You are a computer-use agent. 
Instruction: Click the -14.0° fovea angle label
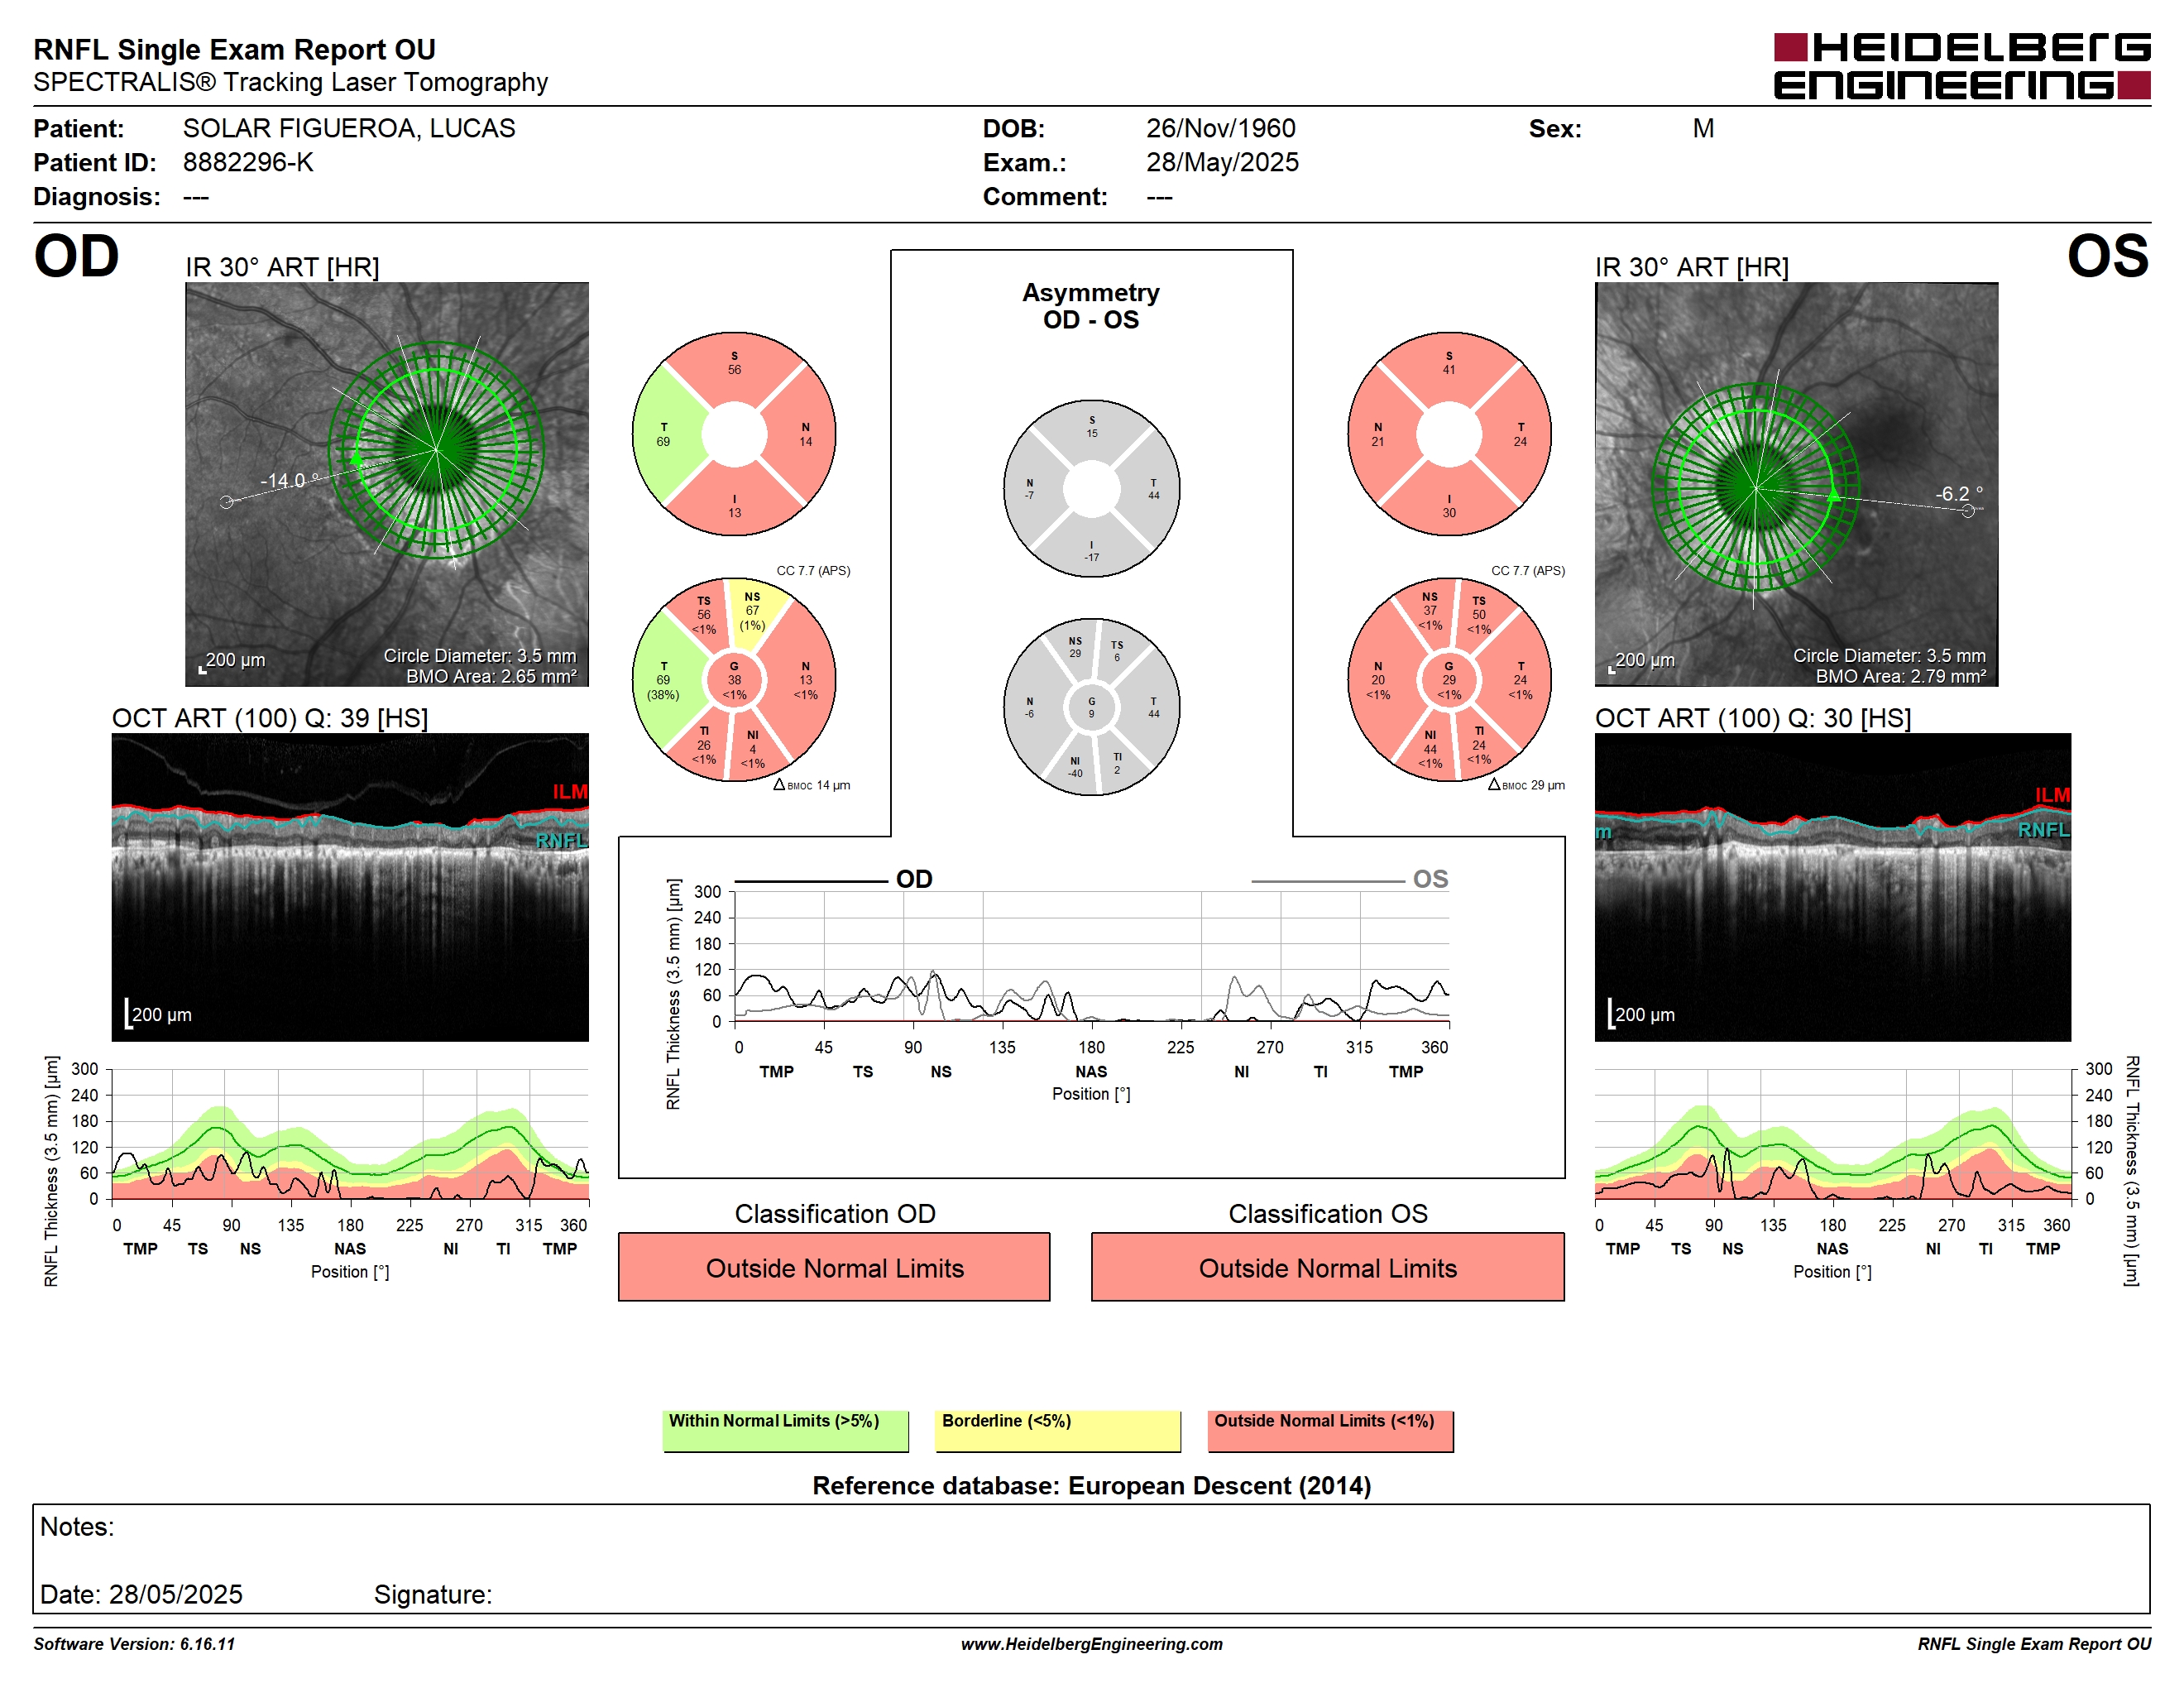pyautogui.click(x=289, y=481)
